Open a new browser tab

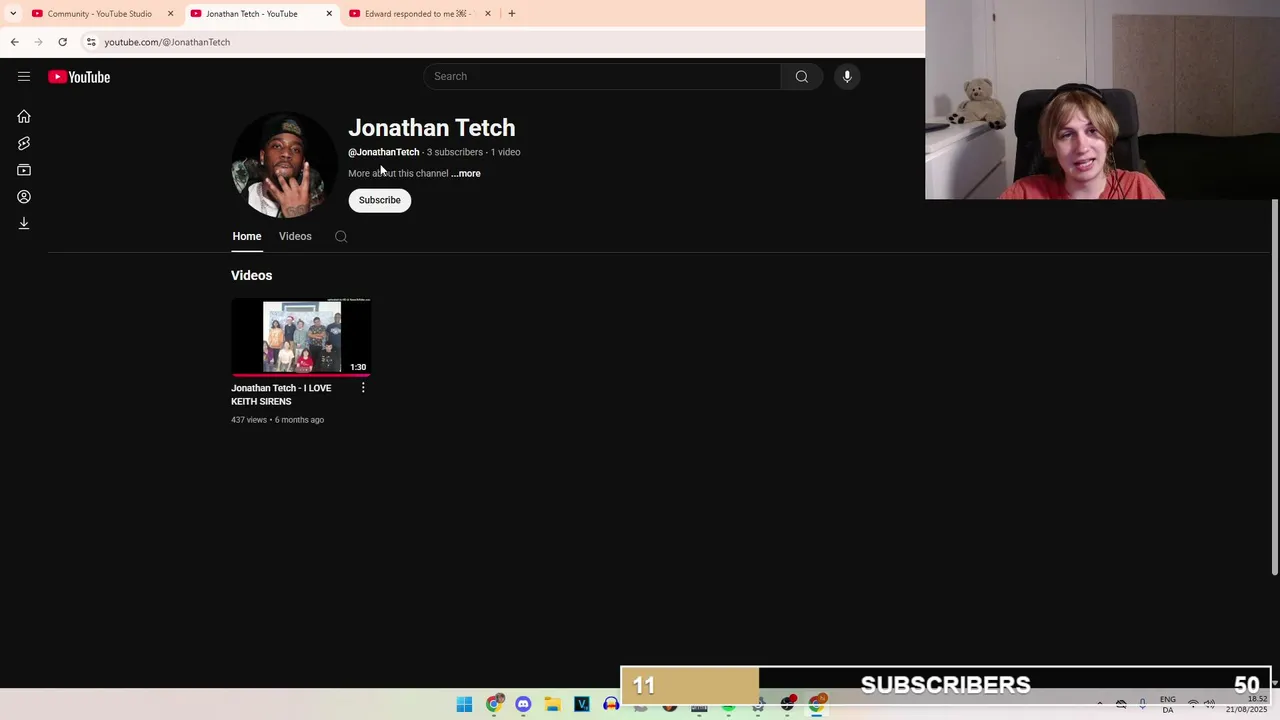coord(512,14)
